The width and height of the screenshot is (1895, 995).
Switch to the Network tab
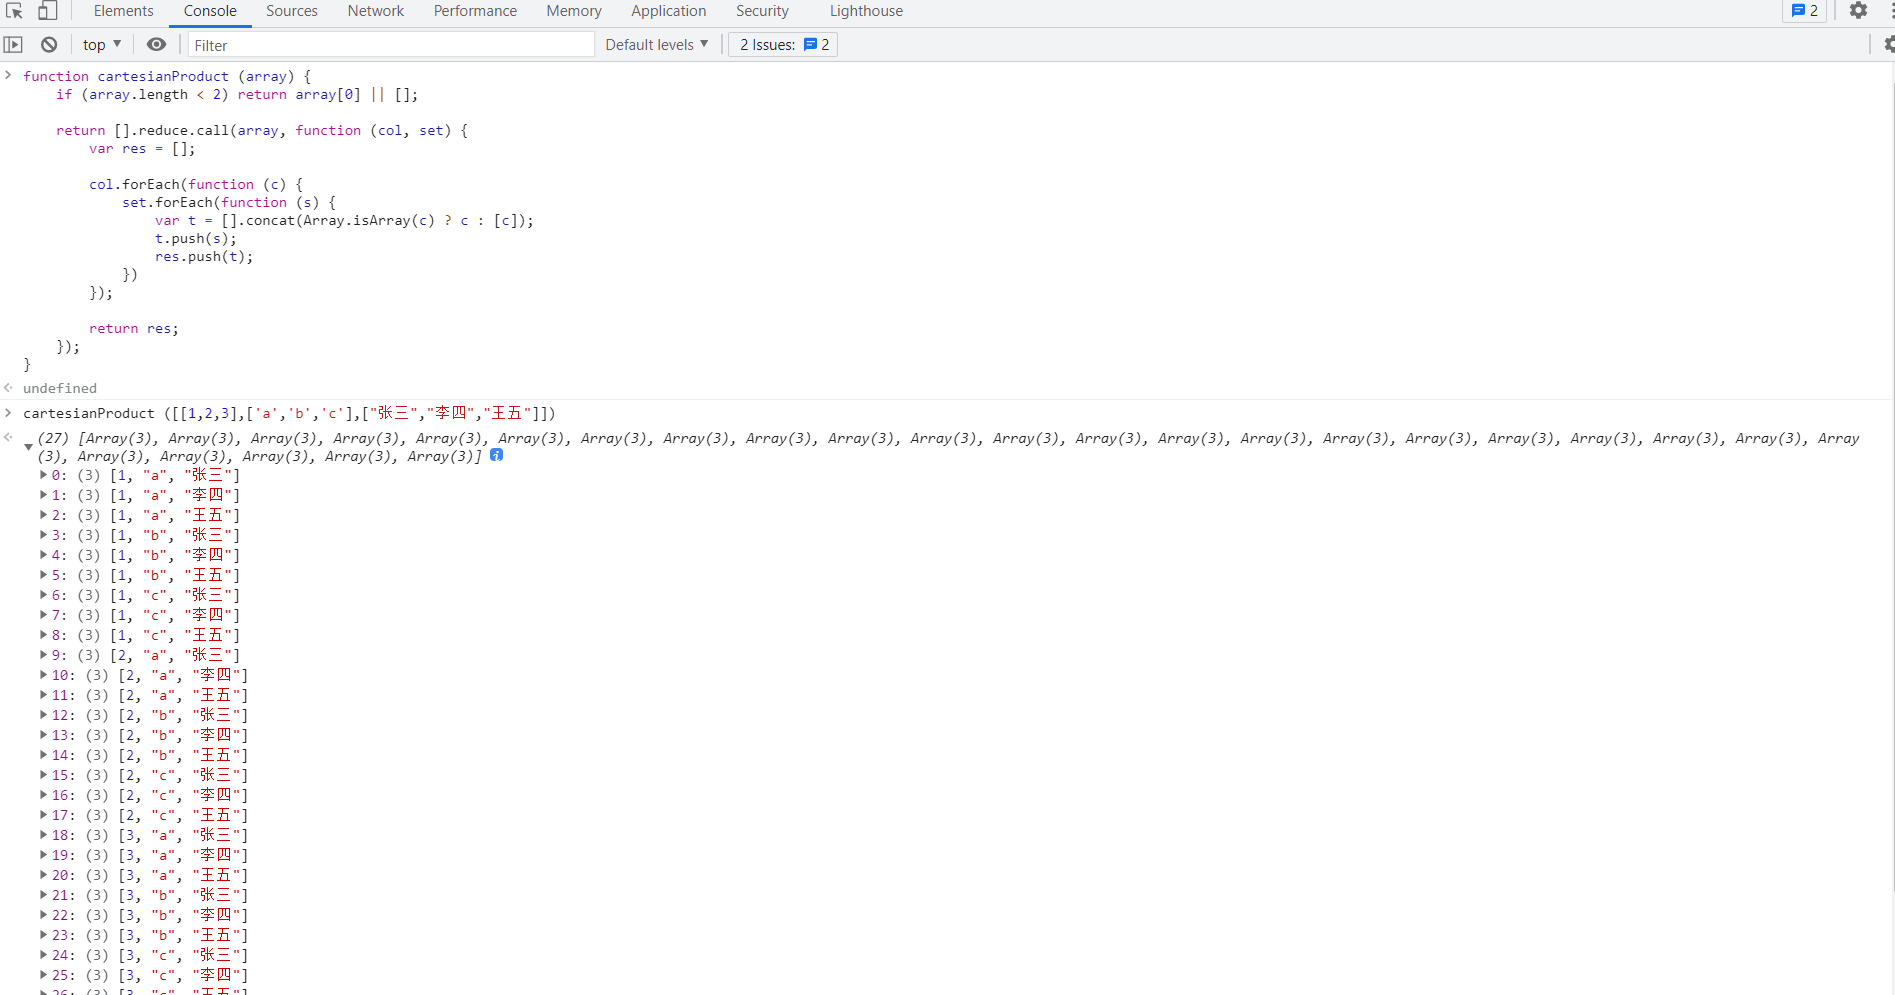[376, 11]
